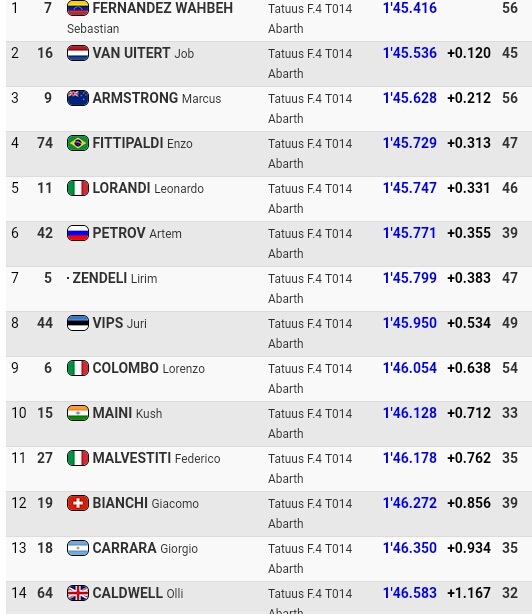Click the Venezuela flag beside Fernandez Wahbeh
The width and height of the screenshot is (532, 614).
tap(78, 8)
